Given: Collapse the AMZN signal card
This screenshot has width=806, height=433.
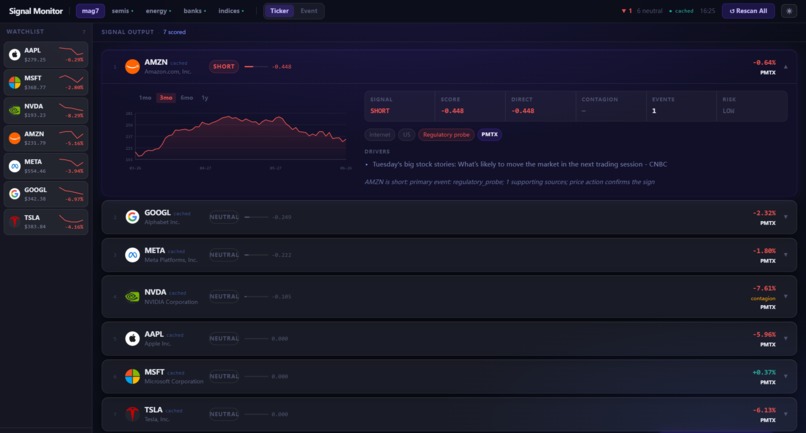Looking at the screenshot, I should pyautogui.click(x=785, y=67).
